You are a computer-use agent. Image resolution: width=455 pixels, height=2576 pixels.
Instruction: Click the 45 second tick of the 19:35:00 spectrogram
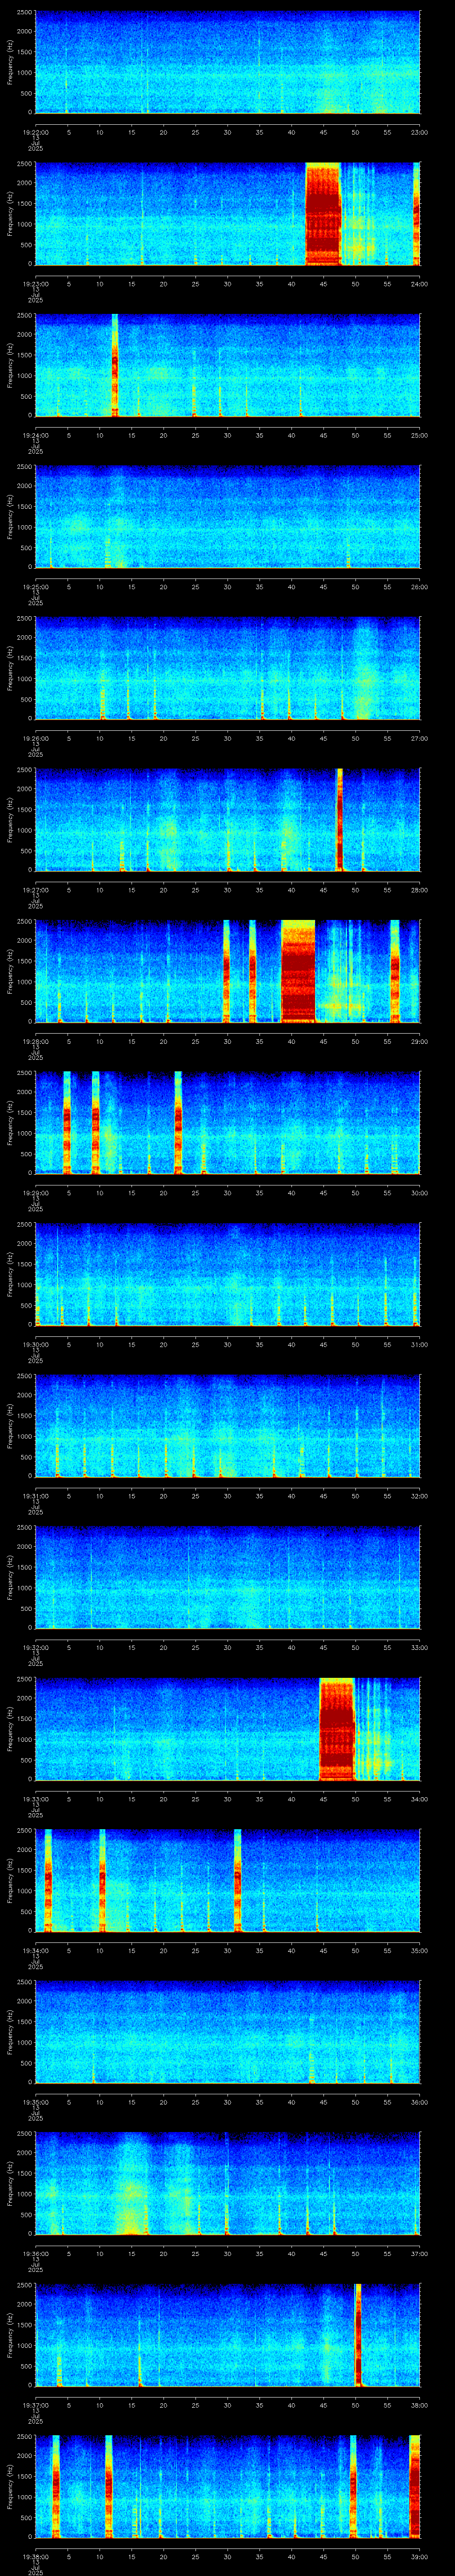click(x=323, y=2102)
